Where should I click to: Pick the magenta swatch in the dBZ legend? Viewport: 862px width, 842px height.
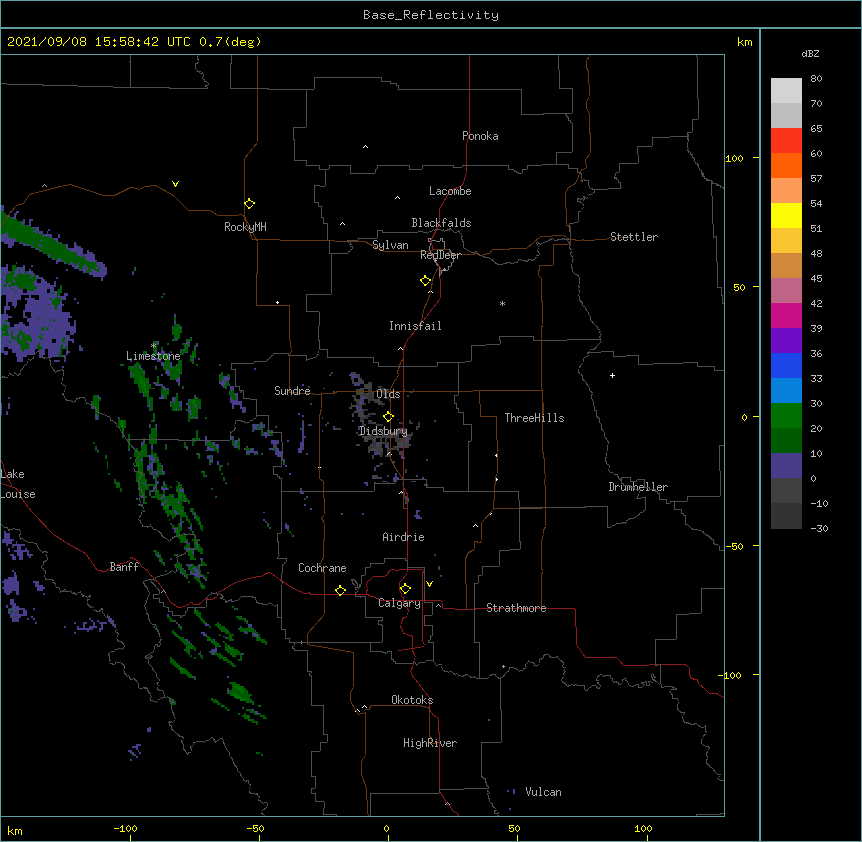pos(786,315)
